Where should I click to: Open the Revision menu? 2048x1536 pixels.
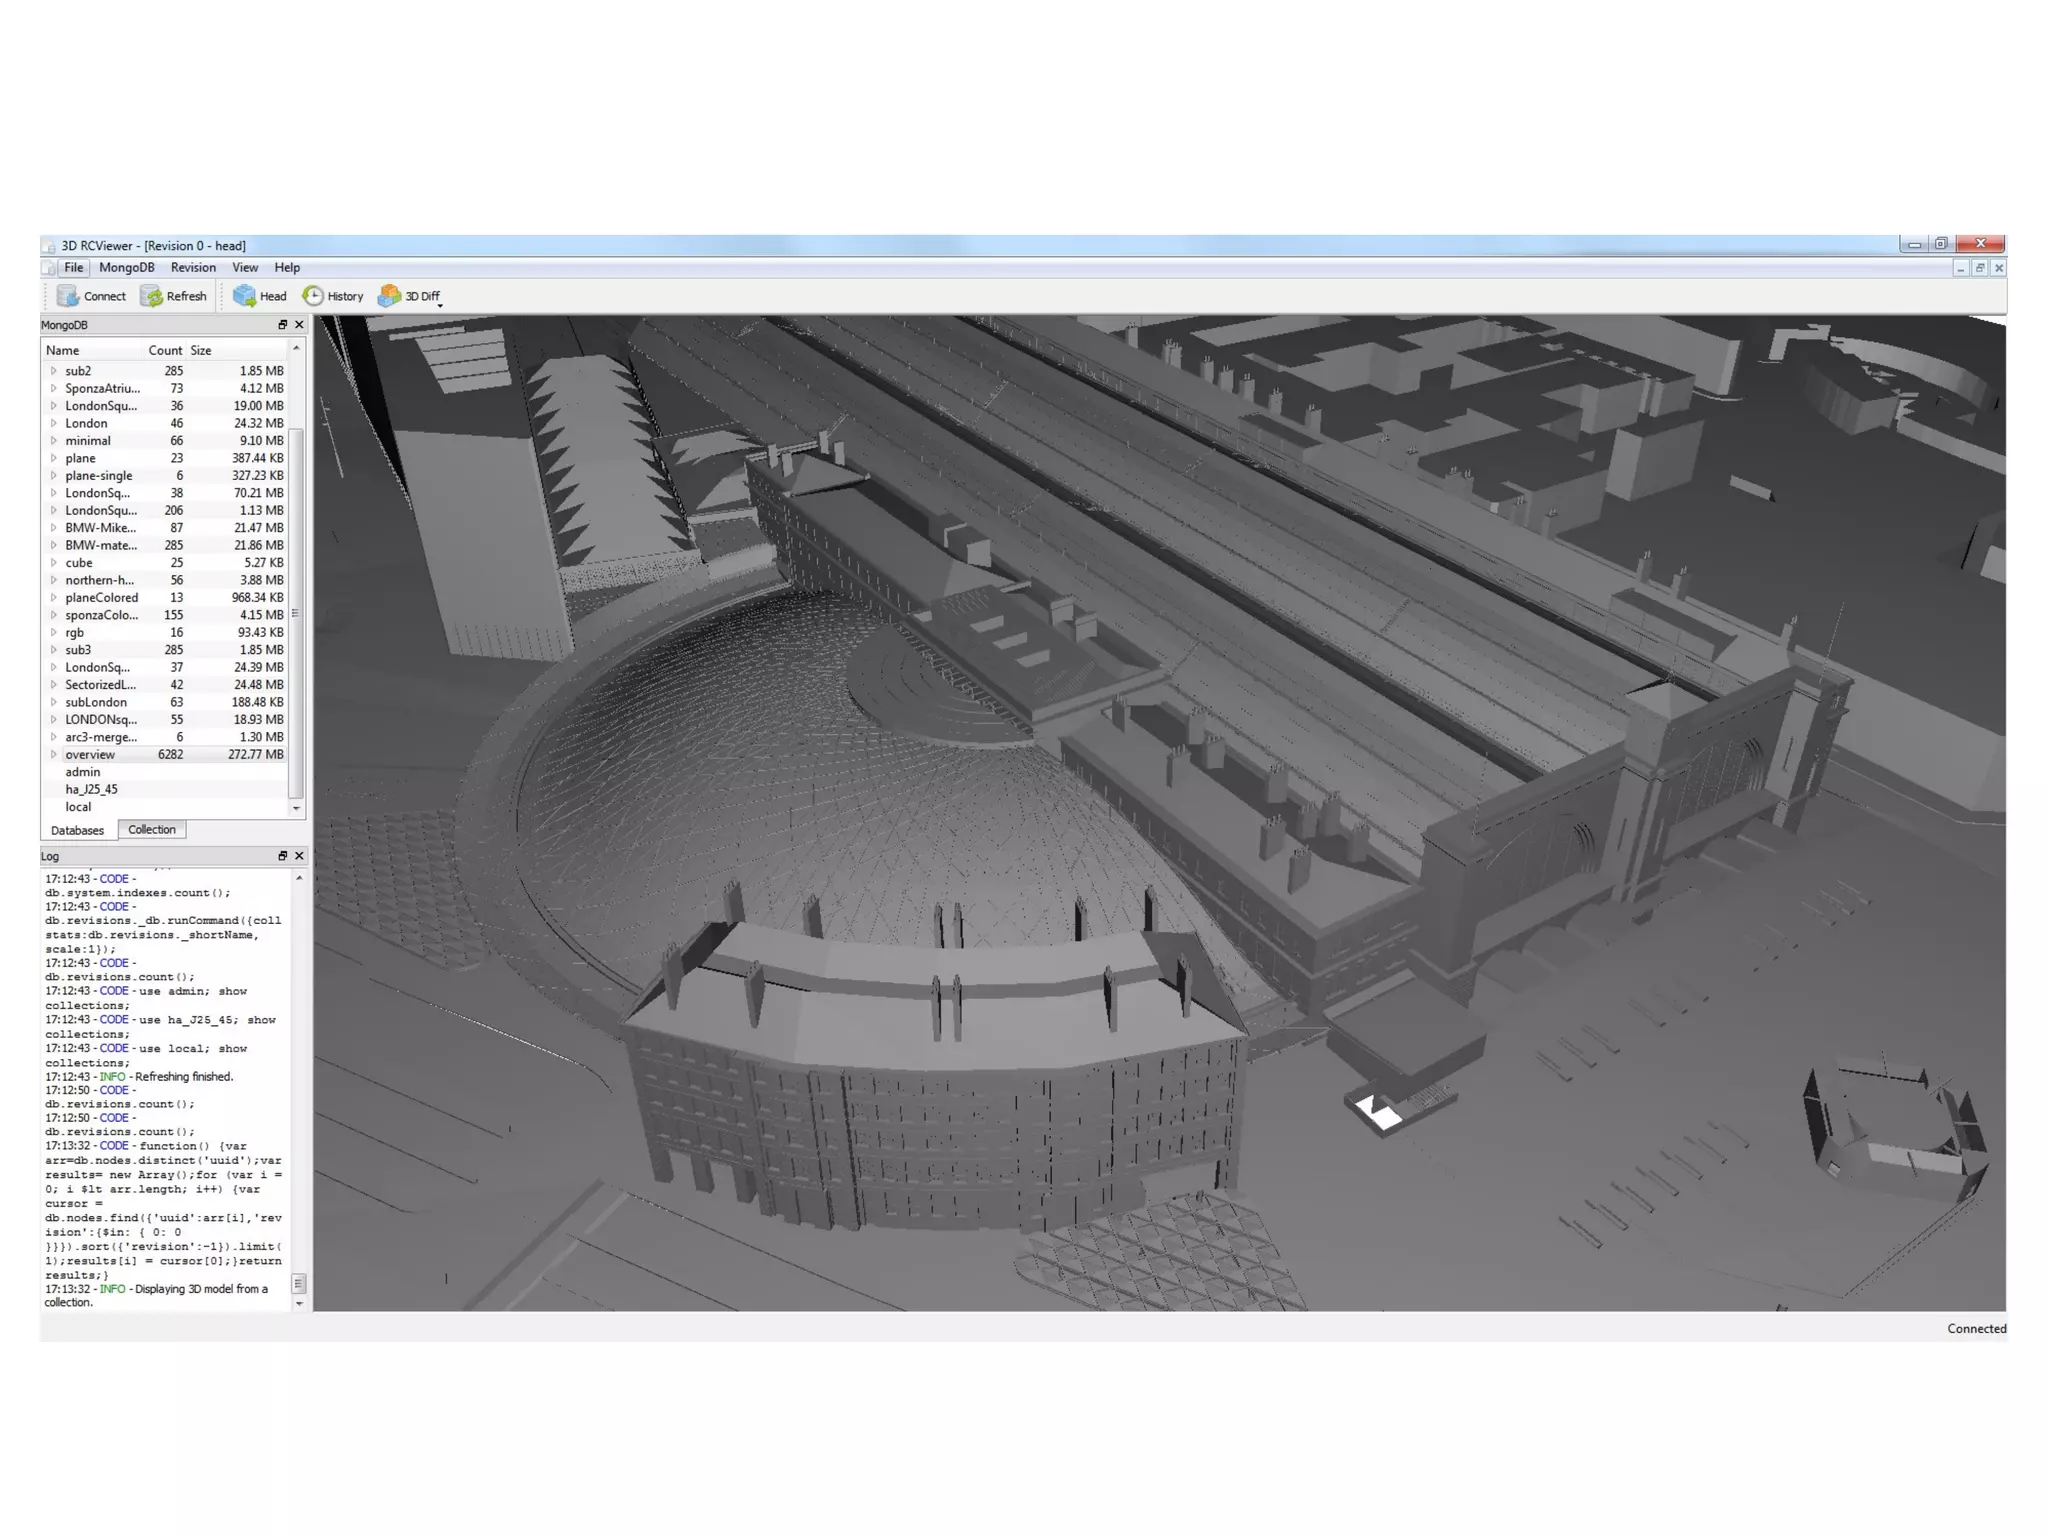(193, 268)
